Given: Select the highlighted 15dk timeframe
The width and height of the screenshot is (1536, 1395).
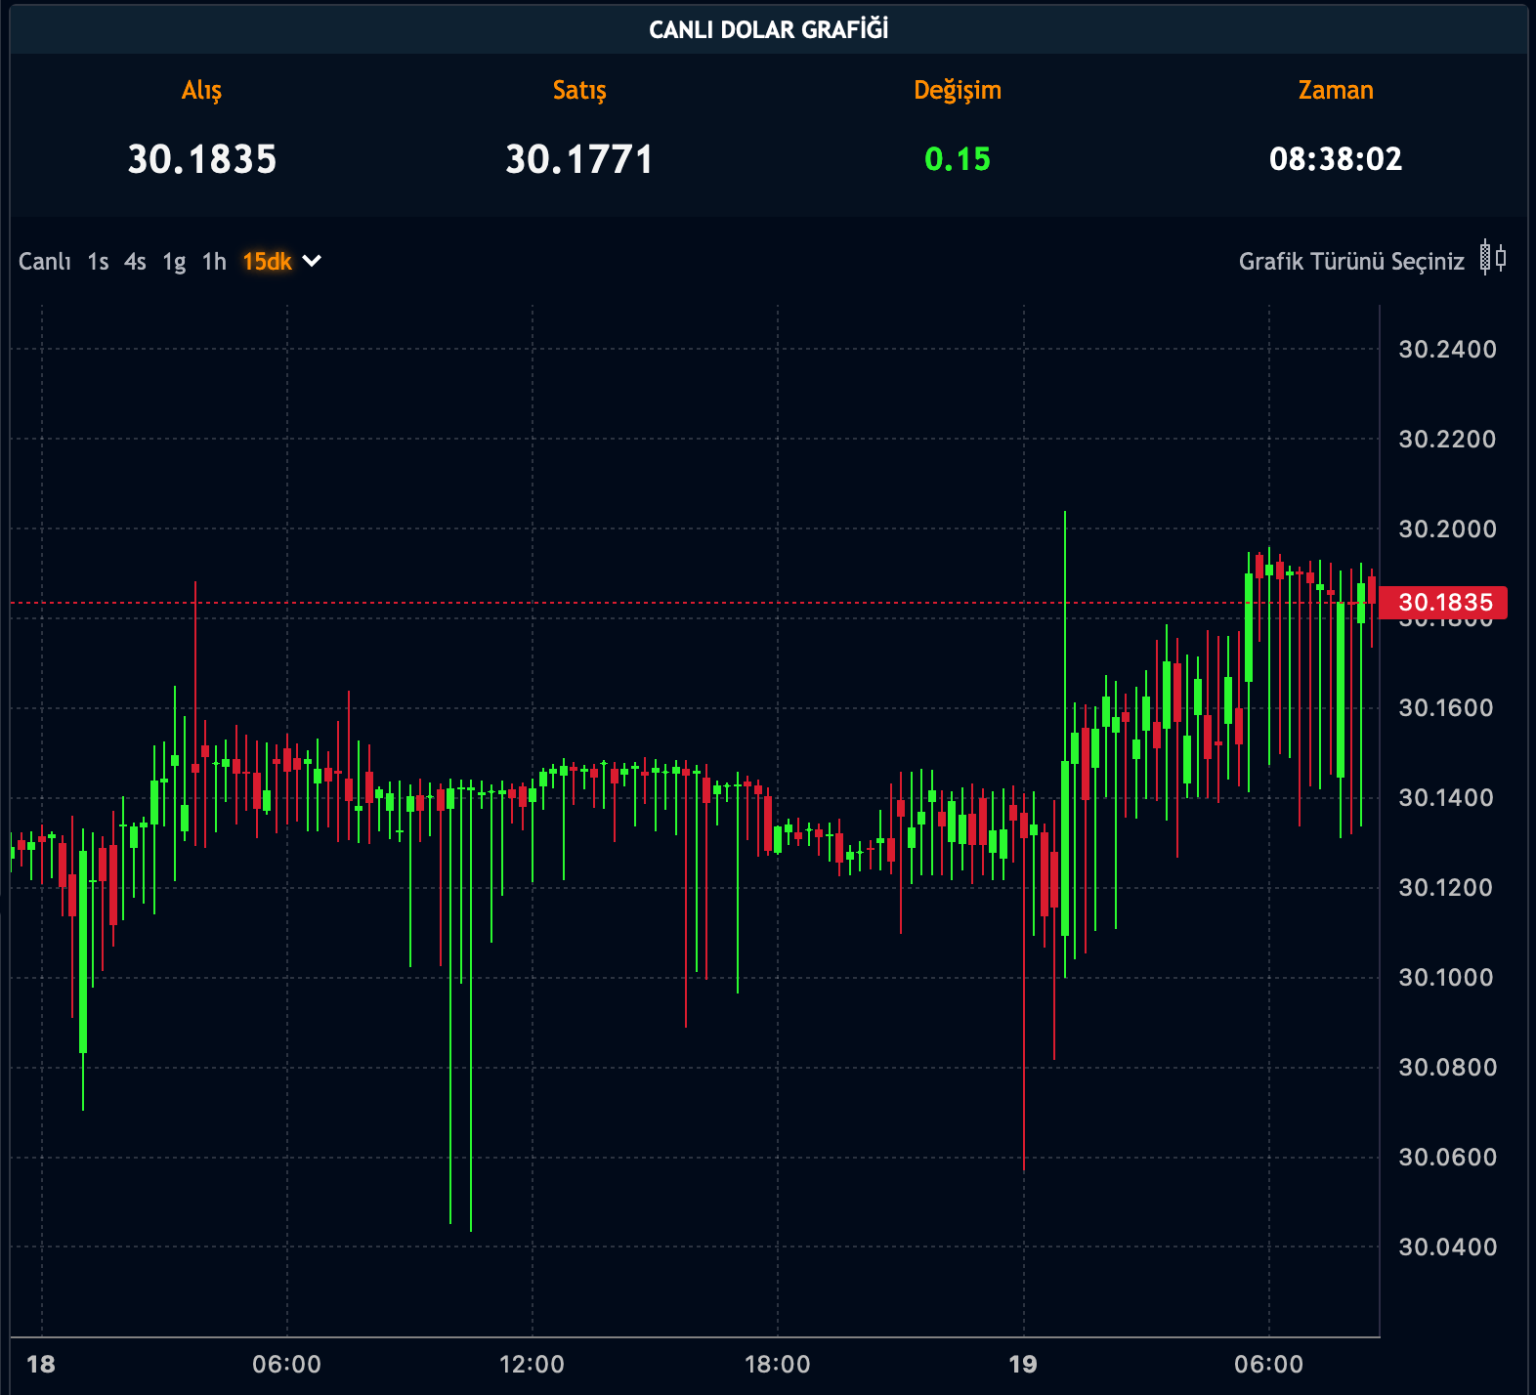Looking at the screenshot, I should (x=267, y=262).
